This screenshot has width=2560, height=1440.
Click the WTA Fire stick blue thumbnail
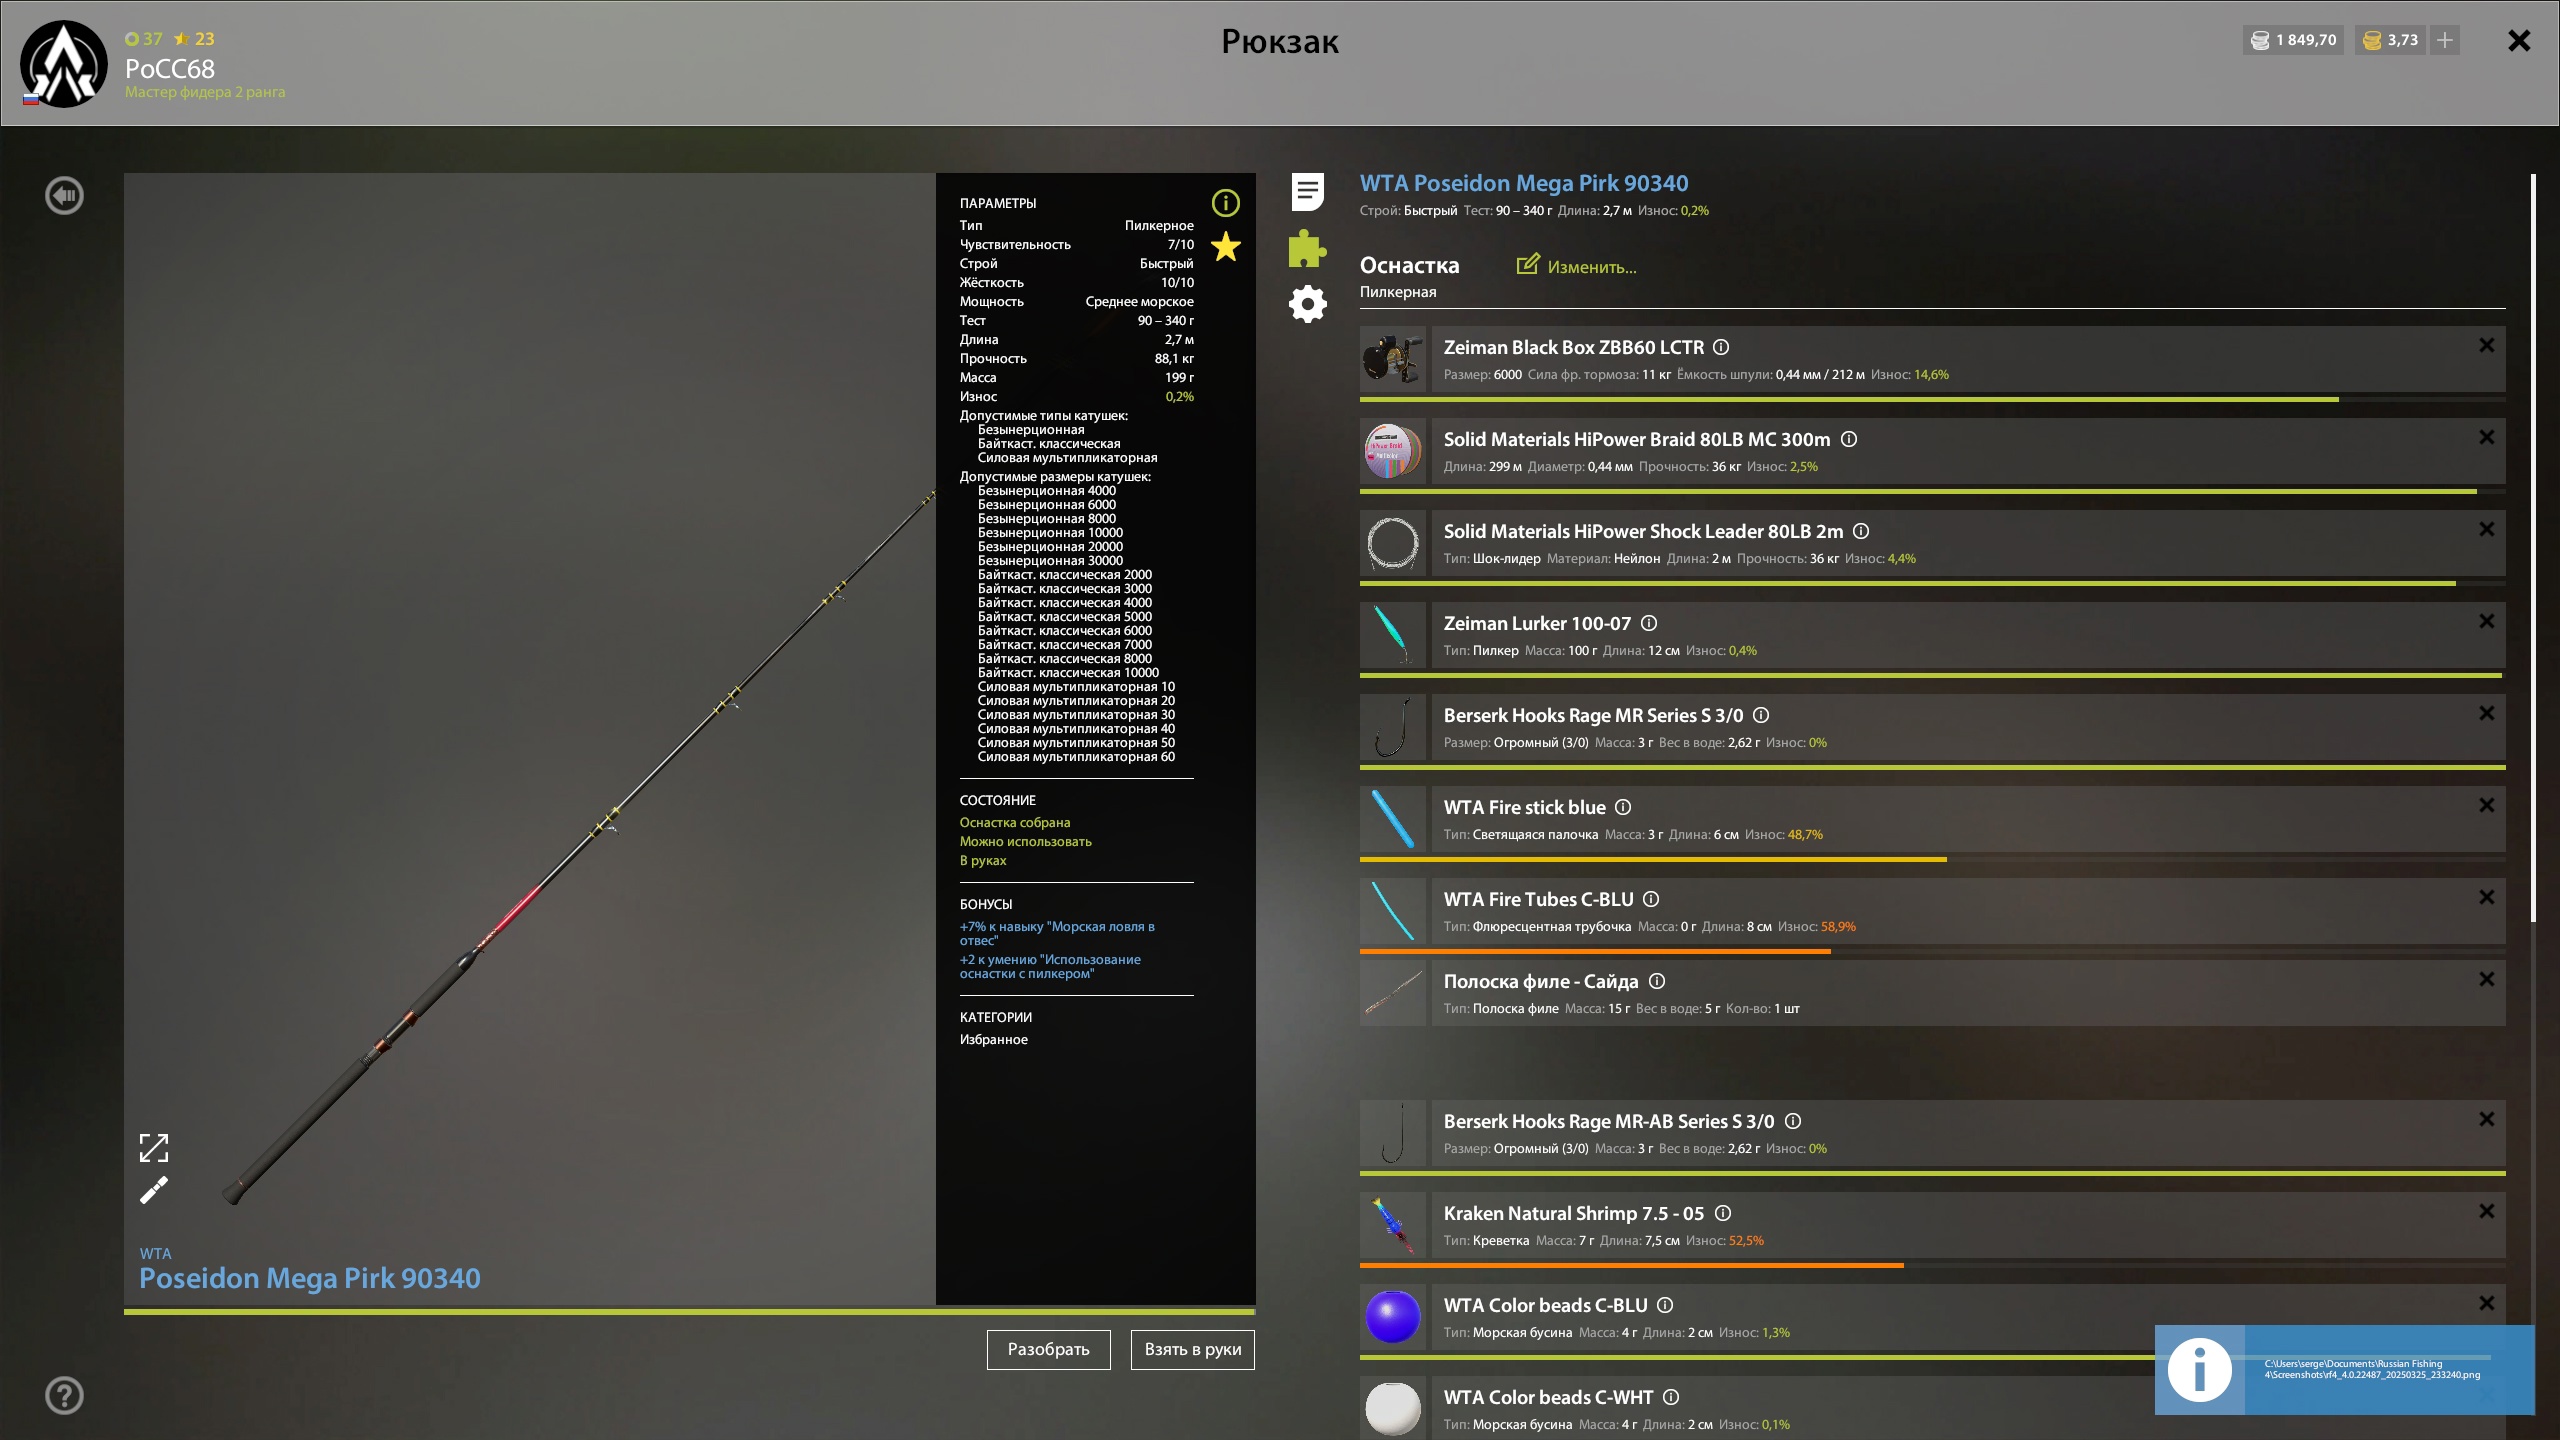[1393, 819]
